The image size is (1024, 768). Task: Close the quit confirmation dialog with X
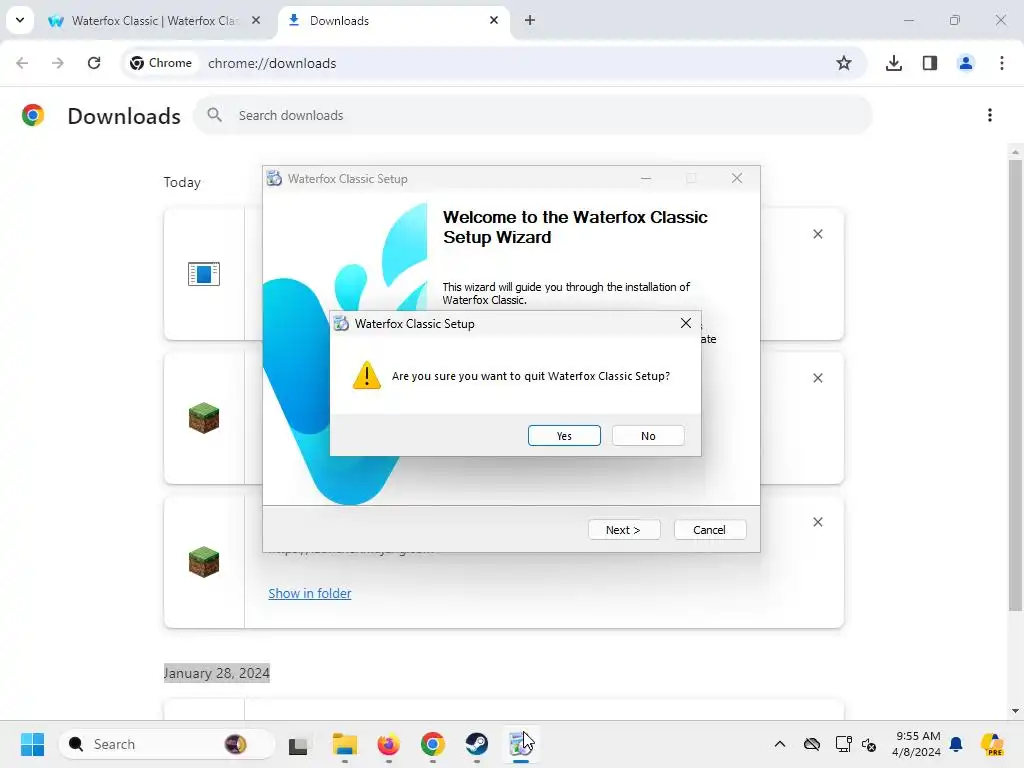pos(686,323)
